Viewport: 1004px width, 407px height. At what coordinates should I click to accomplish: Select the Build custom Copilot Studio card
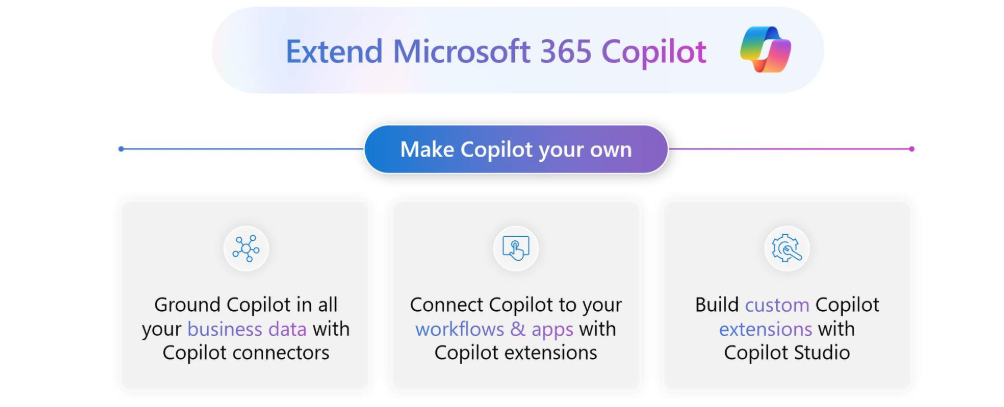tap(787, 295)
